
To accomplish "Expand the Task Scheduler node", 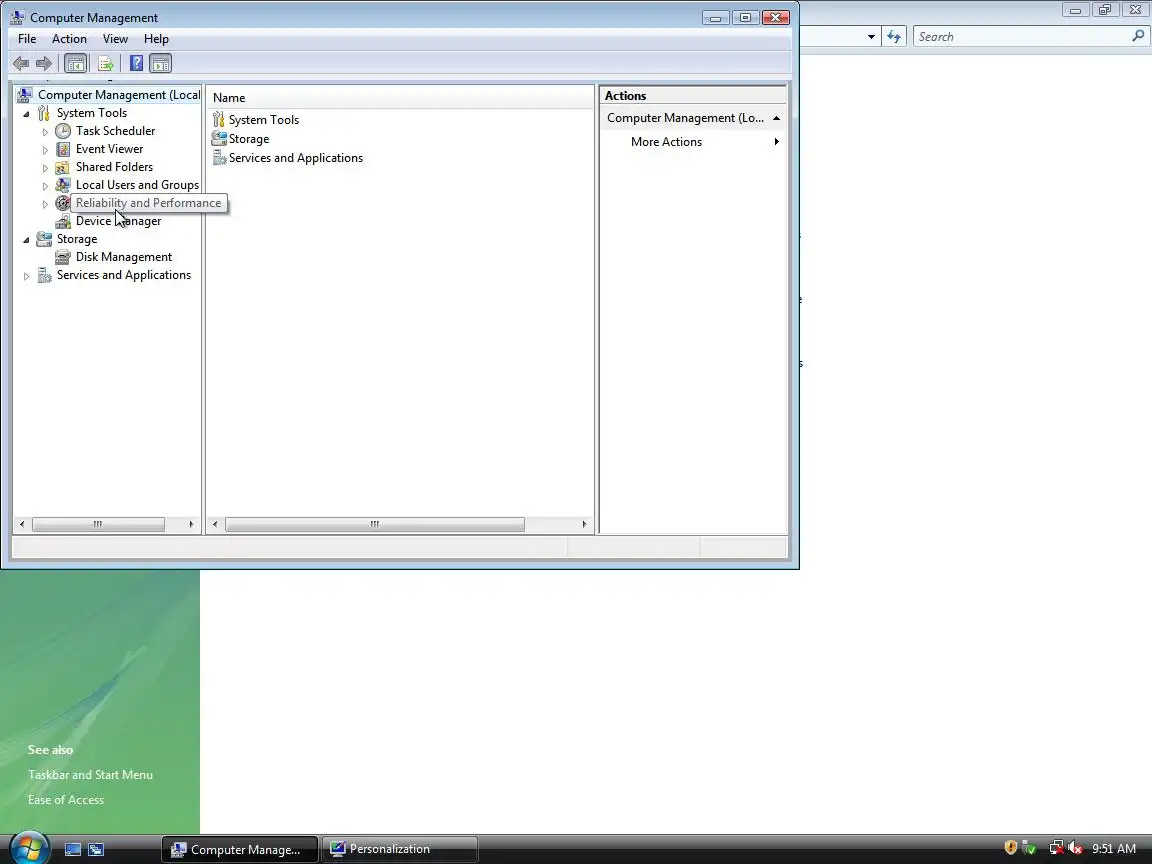I will 45,132.
